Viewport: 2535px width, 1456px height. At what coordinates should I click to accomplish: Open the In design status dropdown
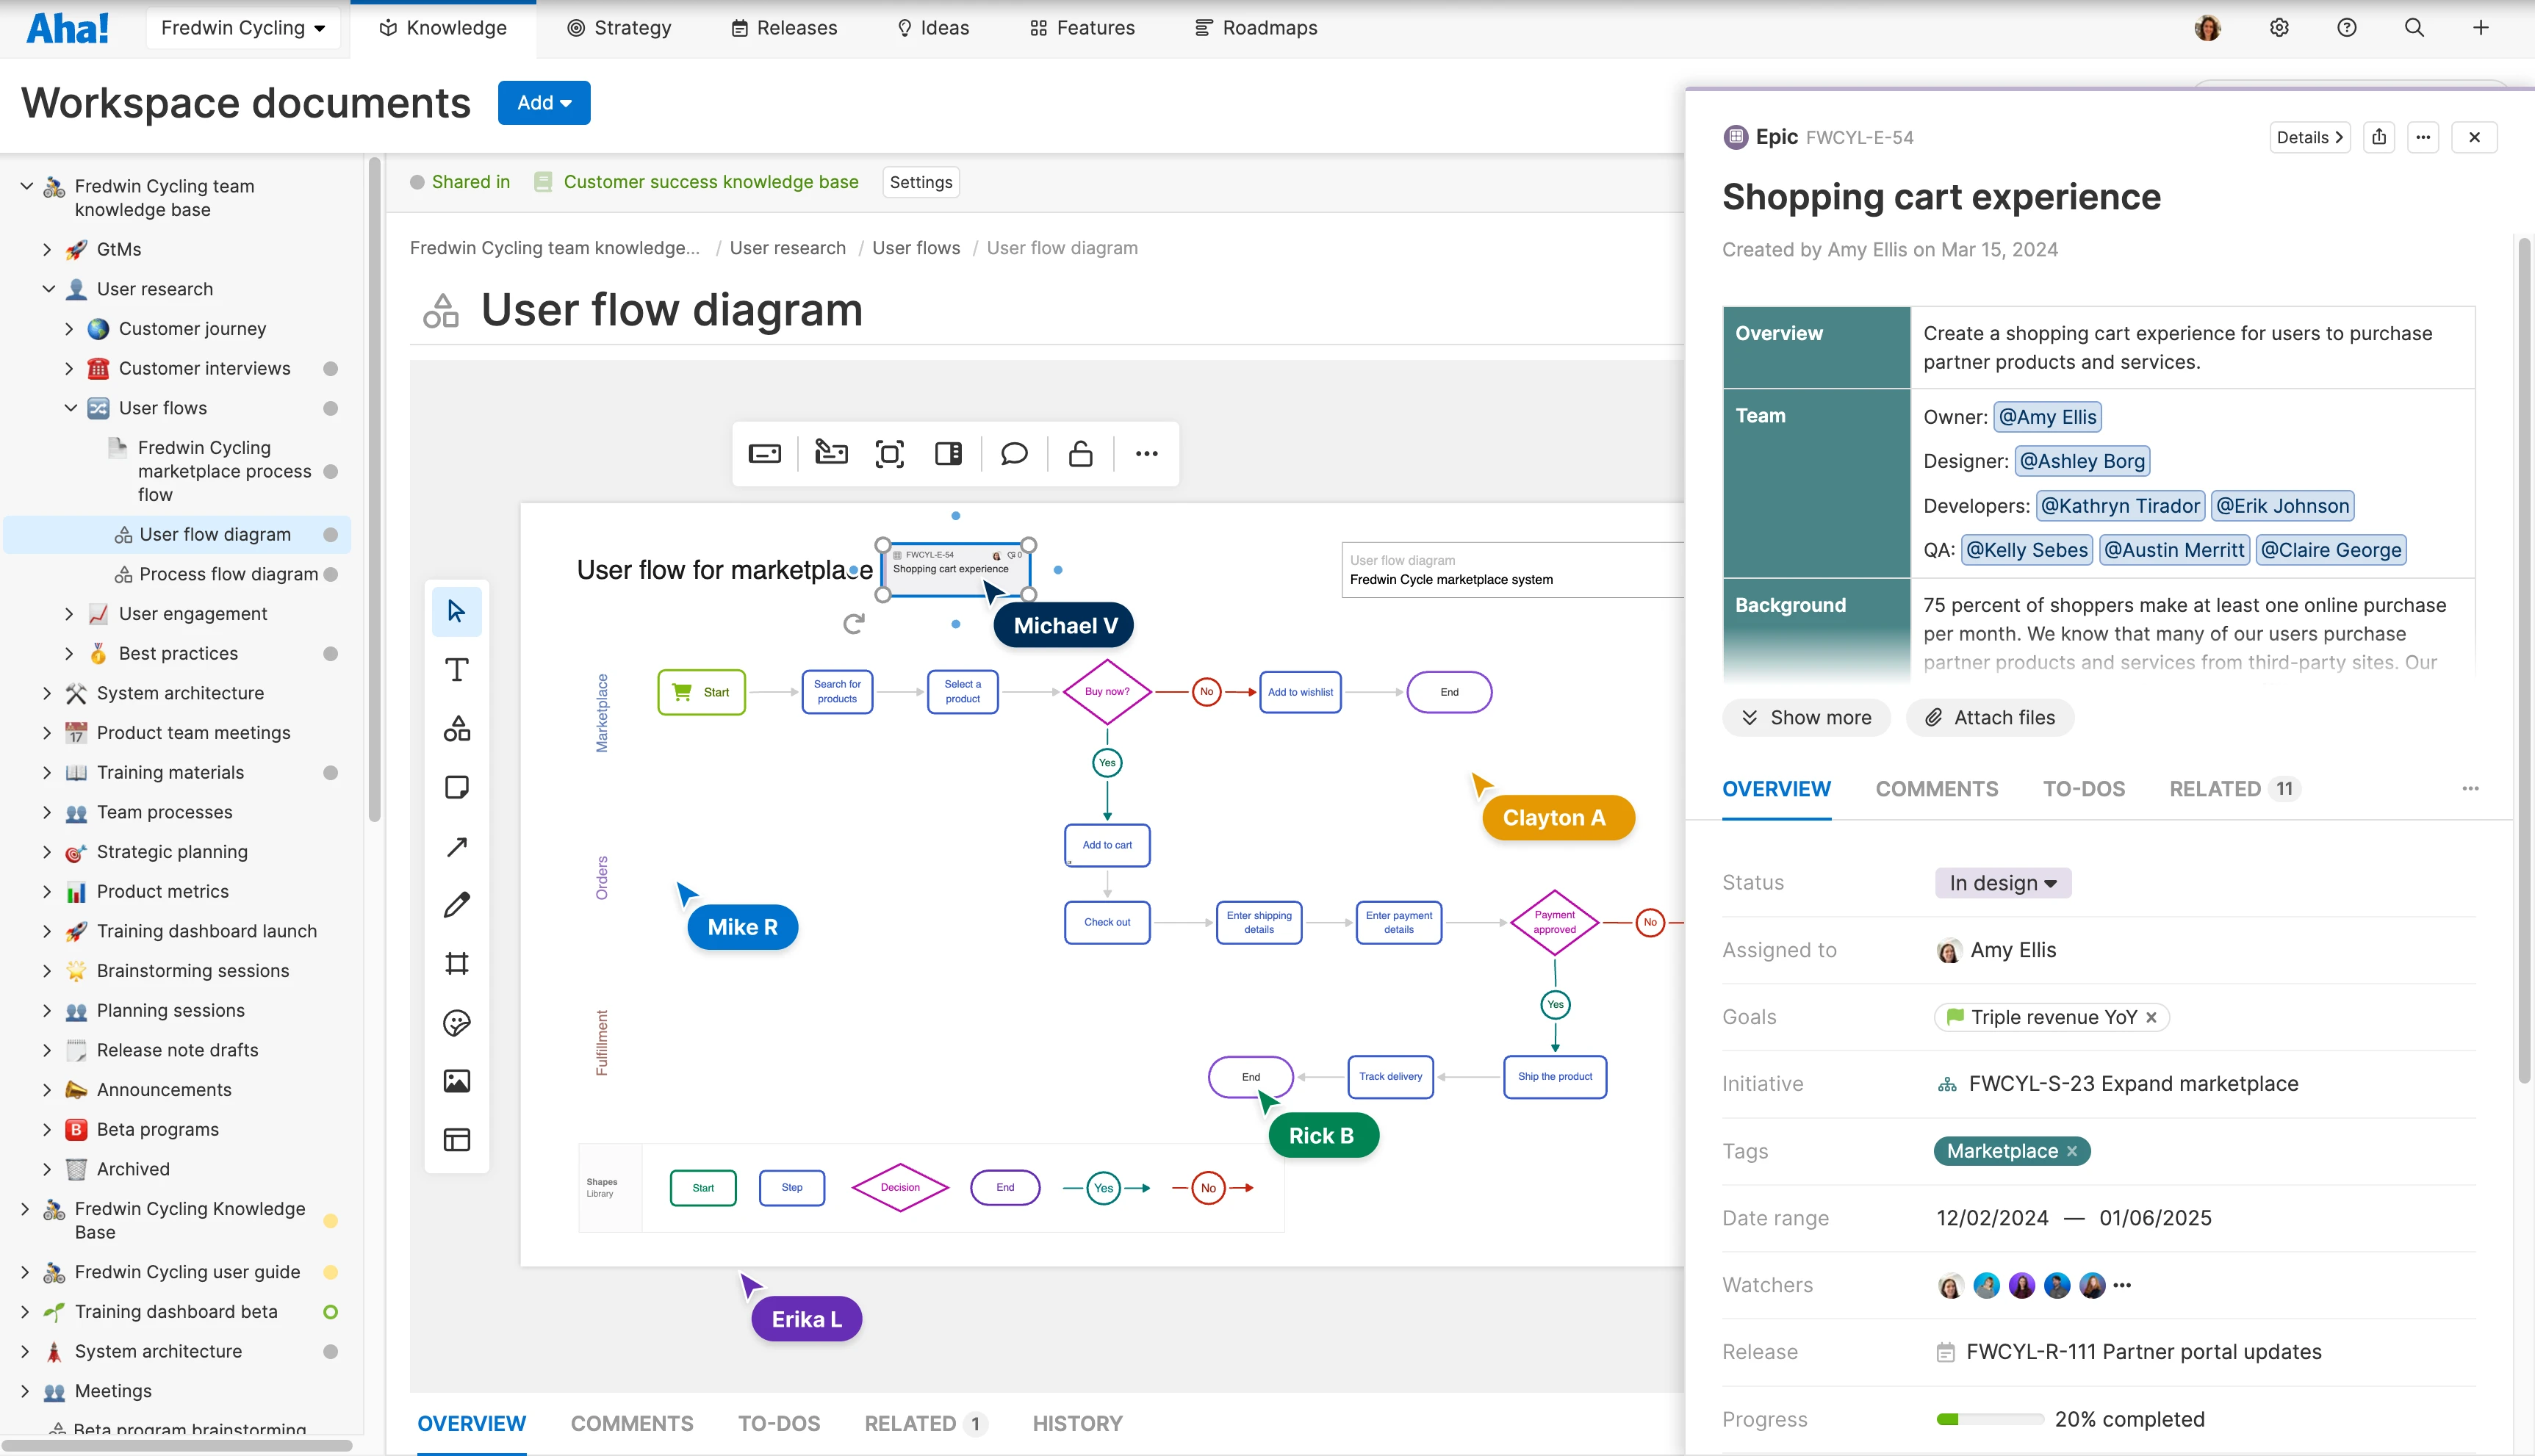point(2003,883)
